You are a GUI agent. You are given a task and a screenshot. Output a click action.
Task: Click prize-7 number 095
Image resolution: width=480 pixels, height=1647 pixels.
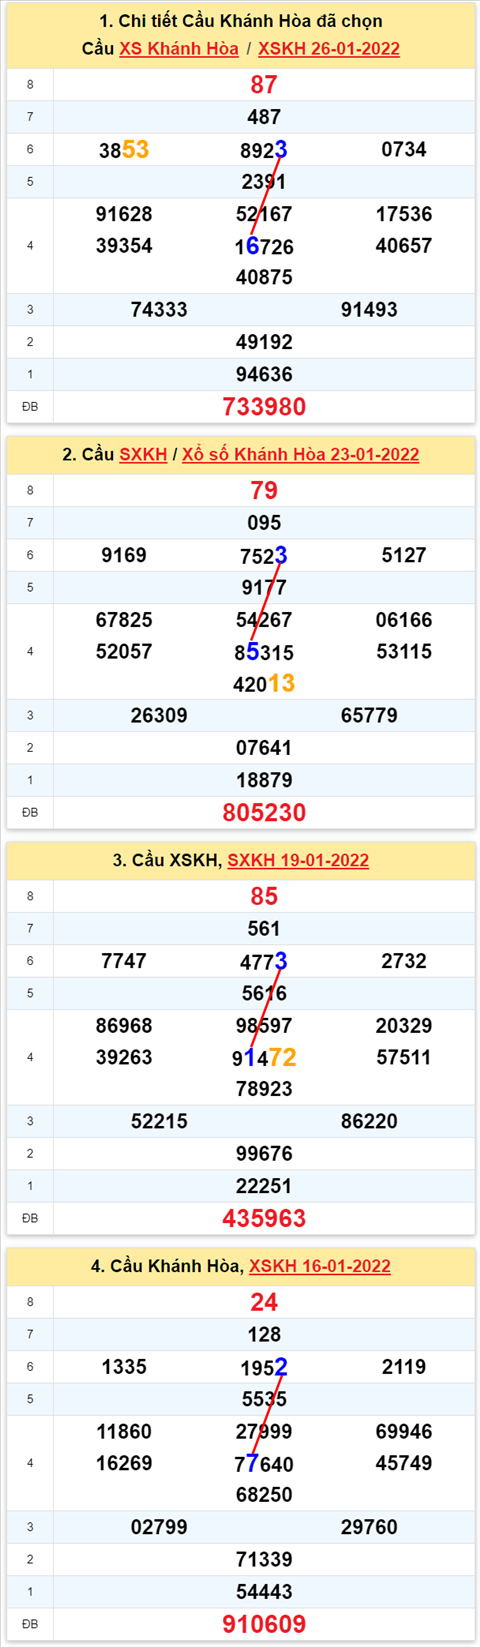click(x=264, y=523)
